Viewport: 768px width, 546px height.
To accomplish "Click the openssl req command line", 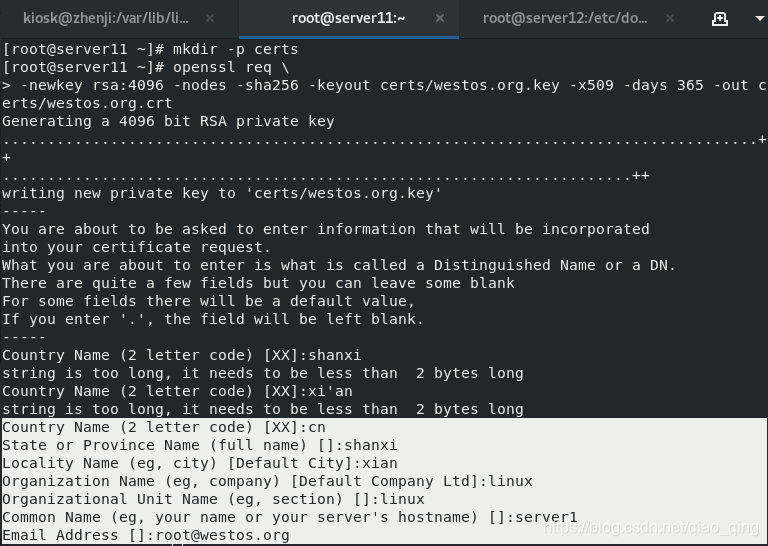I will (146, 67).
